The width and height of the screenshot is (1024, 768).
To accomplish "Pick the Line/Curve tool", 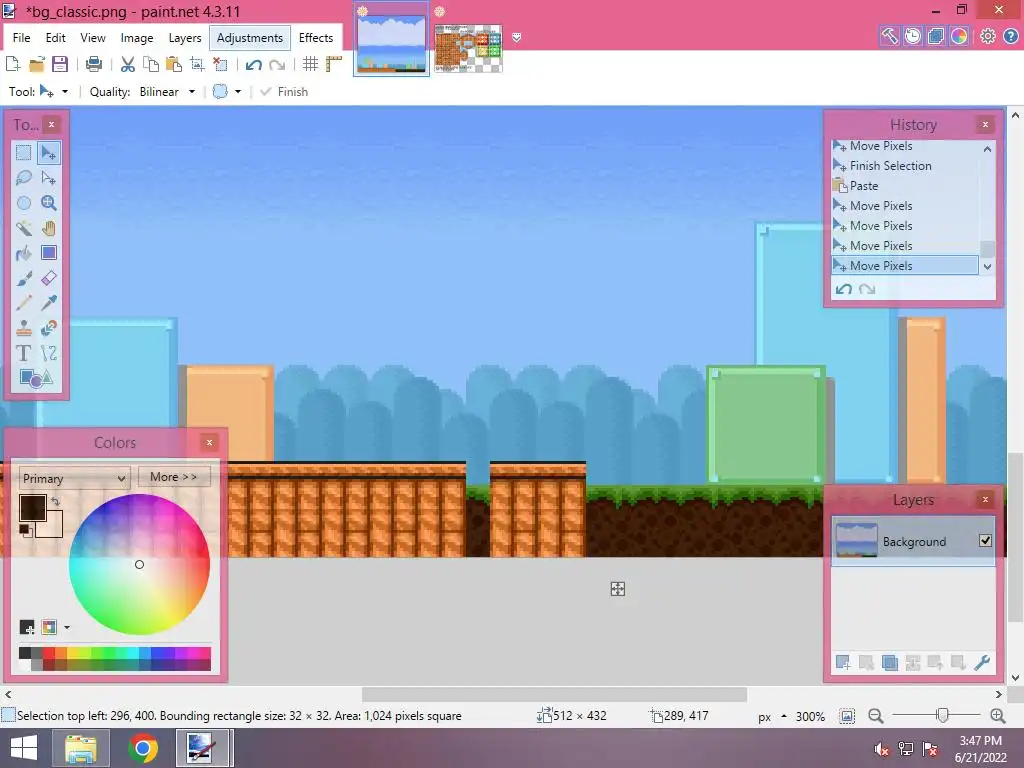I will pos(48,353).
